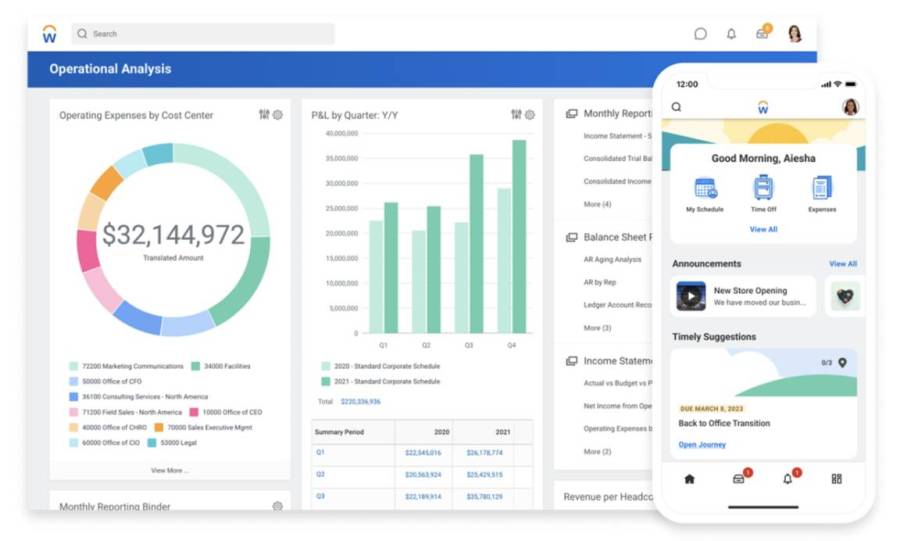Open gear icon on Monthly Reporting Binder card

point(278,506)
